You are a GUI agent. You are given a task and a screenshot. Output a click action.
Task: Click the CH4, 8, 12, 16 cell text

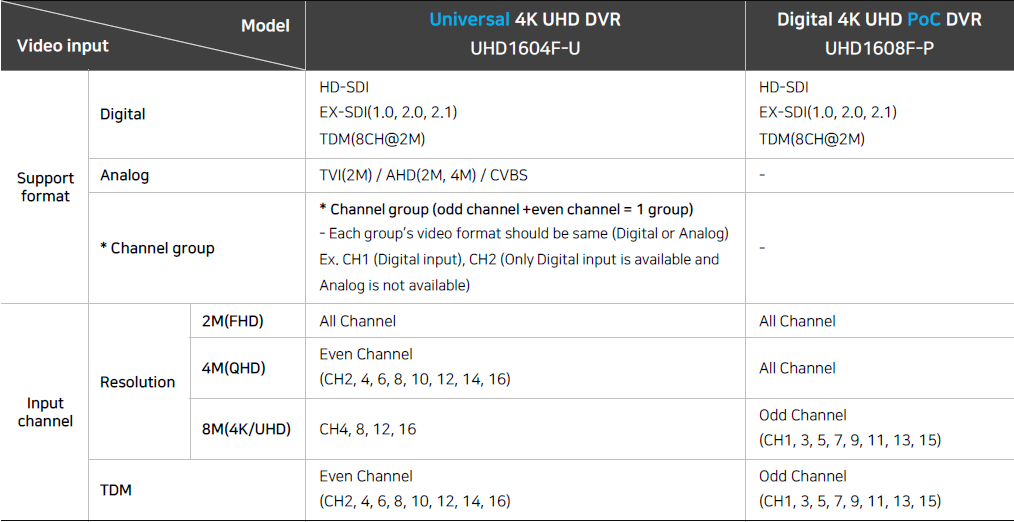tap(368, 428)
